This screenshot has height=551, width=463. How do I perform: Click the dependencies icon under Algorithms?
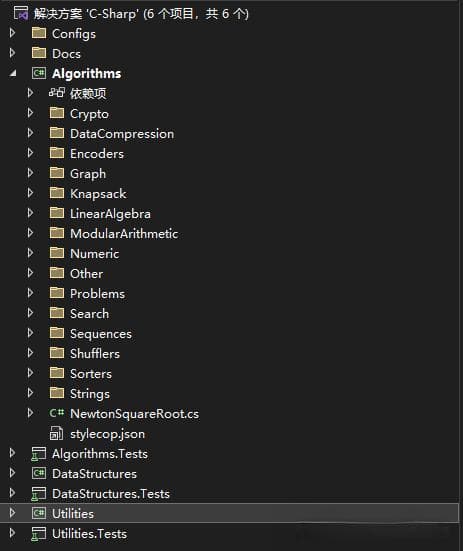coord(57,93)
